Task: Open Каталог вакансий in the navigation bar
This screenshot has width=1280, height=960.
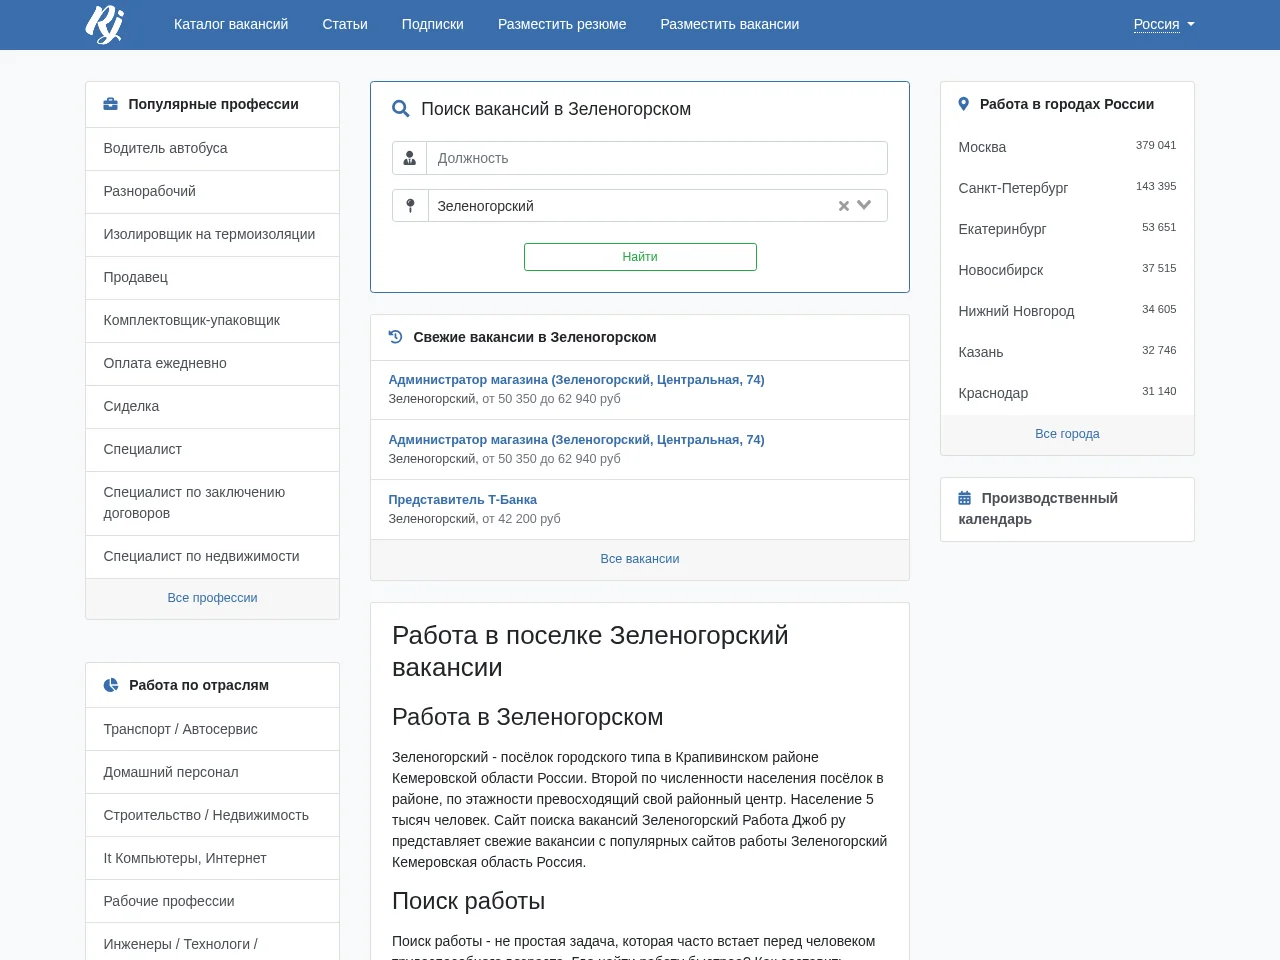Action: coord(231,24)
